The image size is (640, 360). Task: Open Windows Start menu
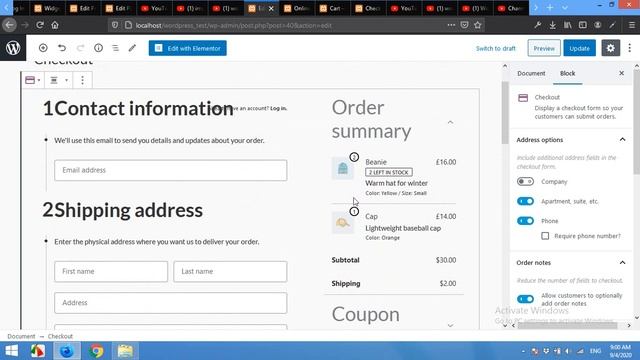pyautogui.click(x=11, y=351)
